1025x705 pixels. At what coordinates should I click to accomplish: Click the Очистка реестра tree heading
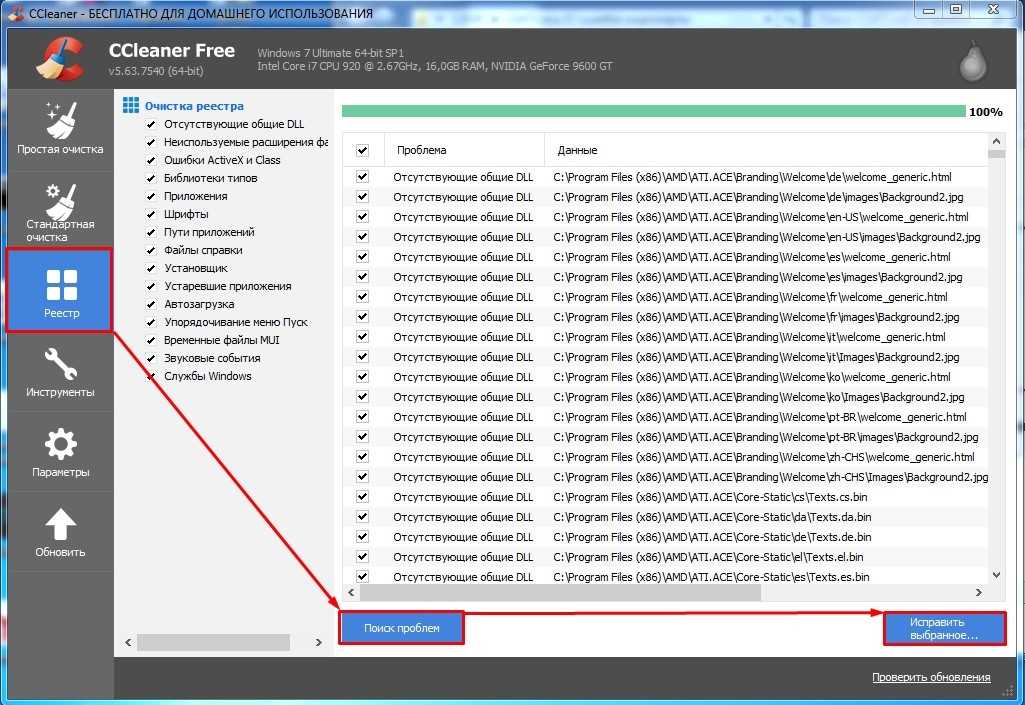pos(193,106)
